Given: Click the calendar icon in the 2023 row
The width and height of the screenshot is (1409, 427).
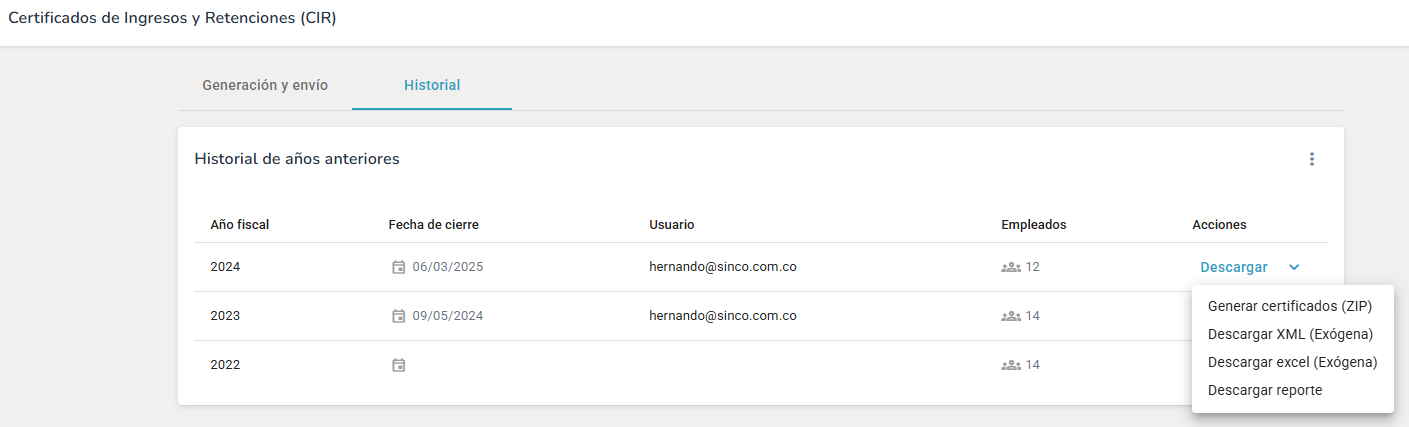Looking at the screenshot, I should coord(399,316).
